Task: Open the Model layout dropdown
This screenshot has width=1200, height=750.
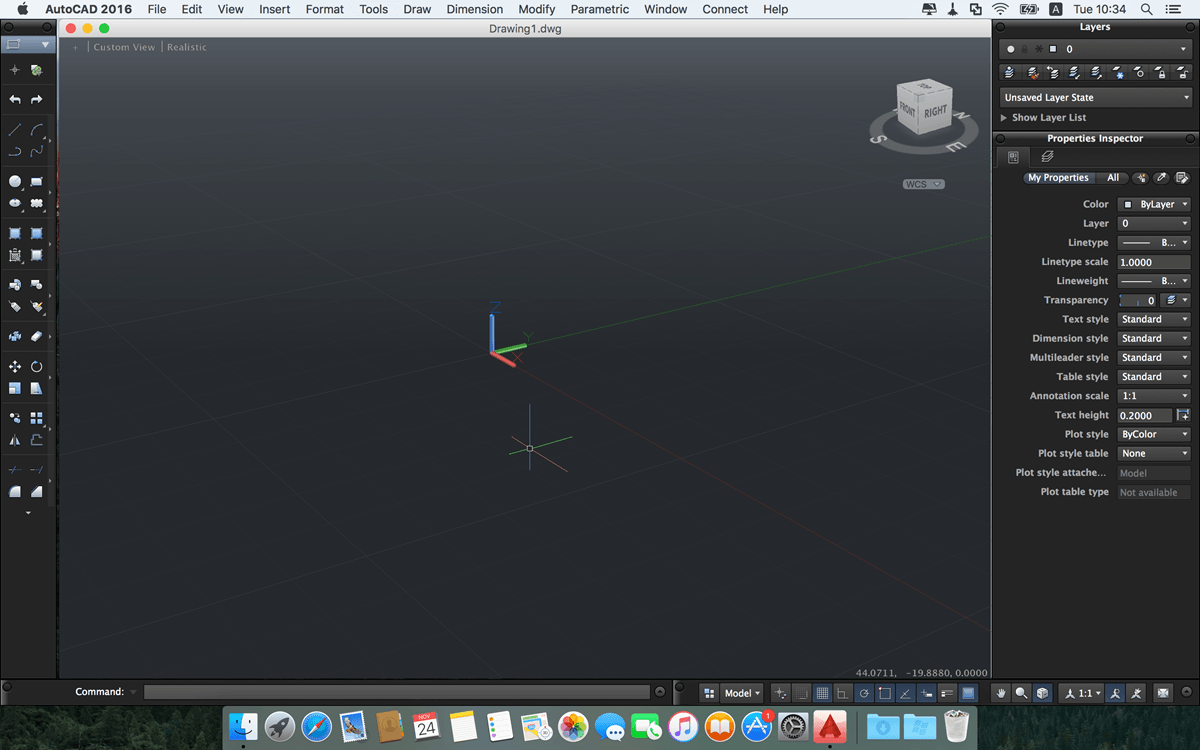Action: pos(742,693)
